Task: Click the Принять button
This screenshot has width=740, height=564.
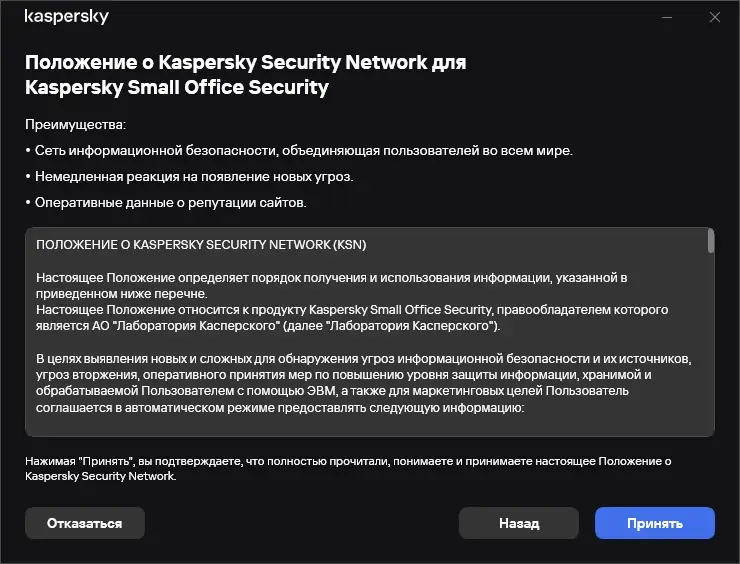Action: click(x=654, y=523)
